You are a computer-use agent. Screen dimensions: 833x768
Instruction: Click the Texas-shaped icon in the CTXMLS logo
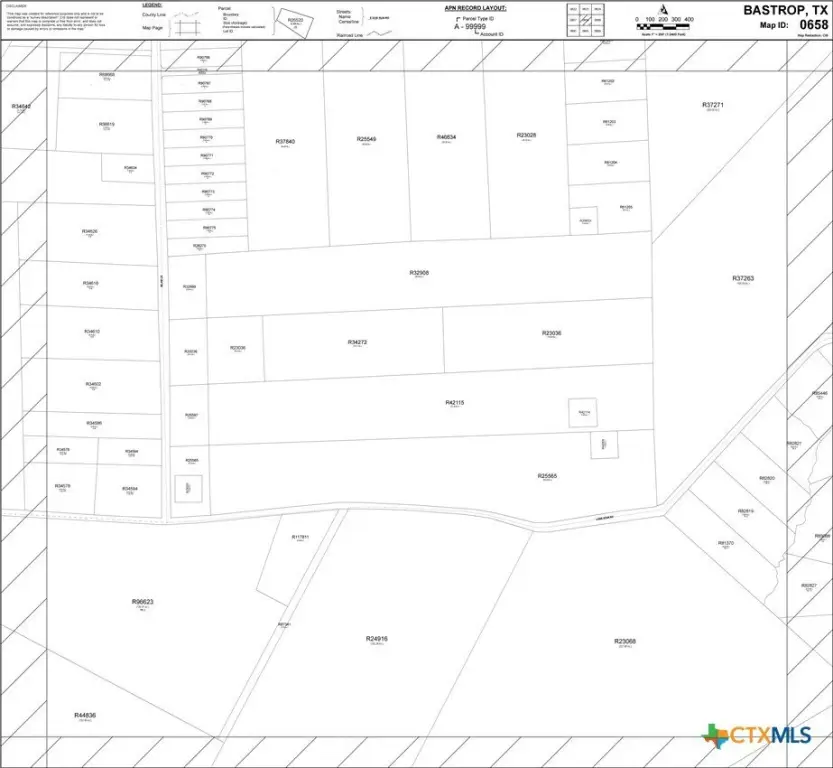click(714, 736)
